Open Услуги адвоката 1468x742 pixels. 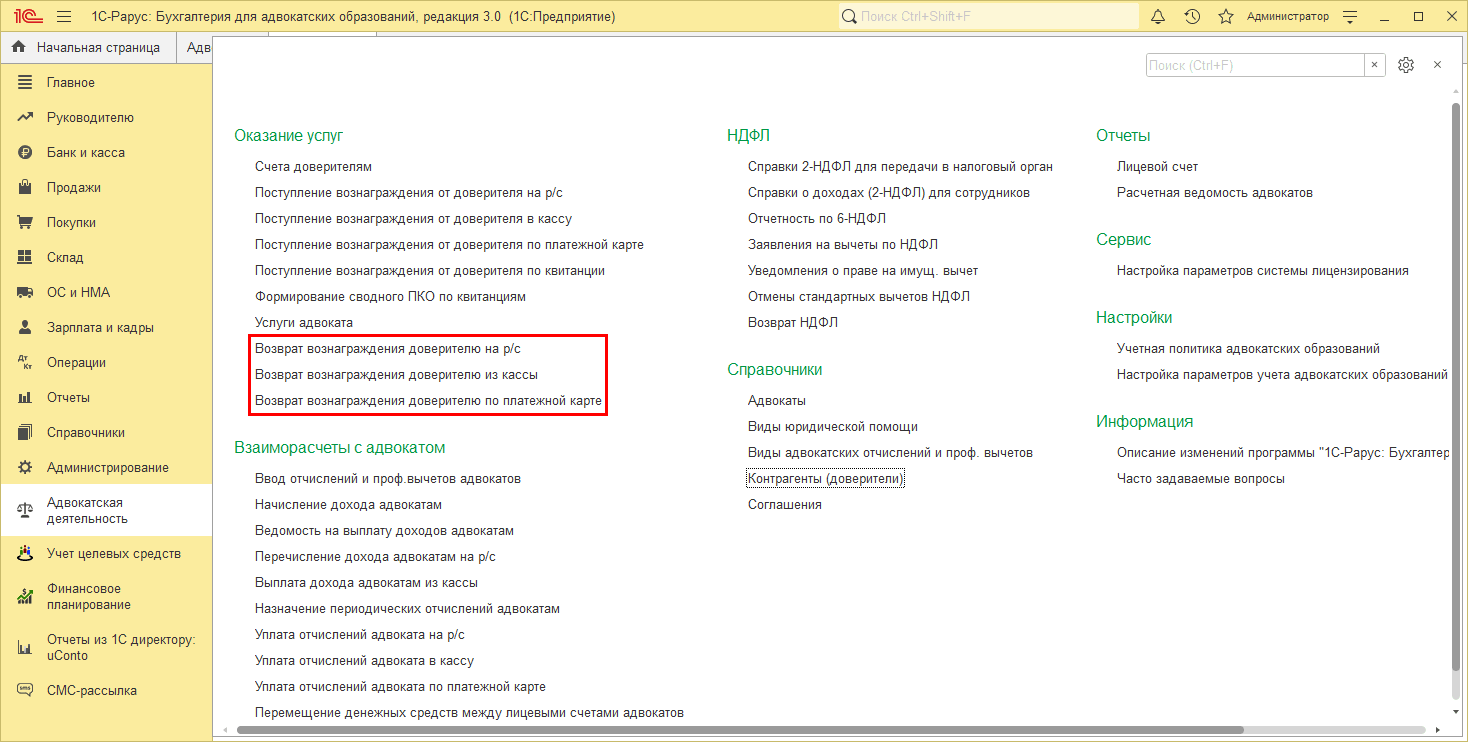(304, 322)
